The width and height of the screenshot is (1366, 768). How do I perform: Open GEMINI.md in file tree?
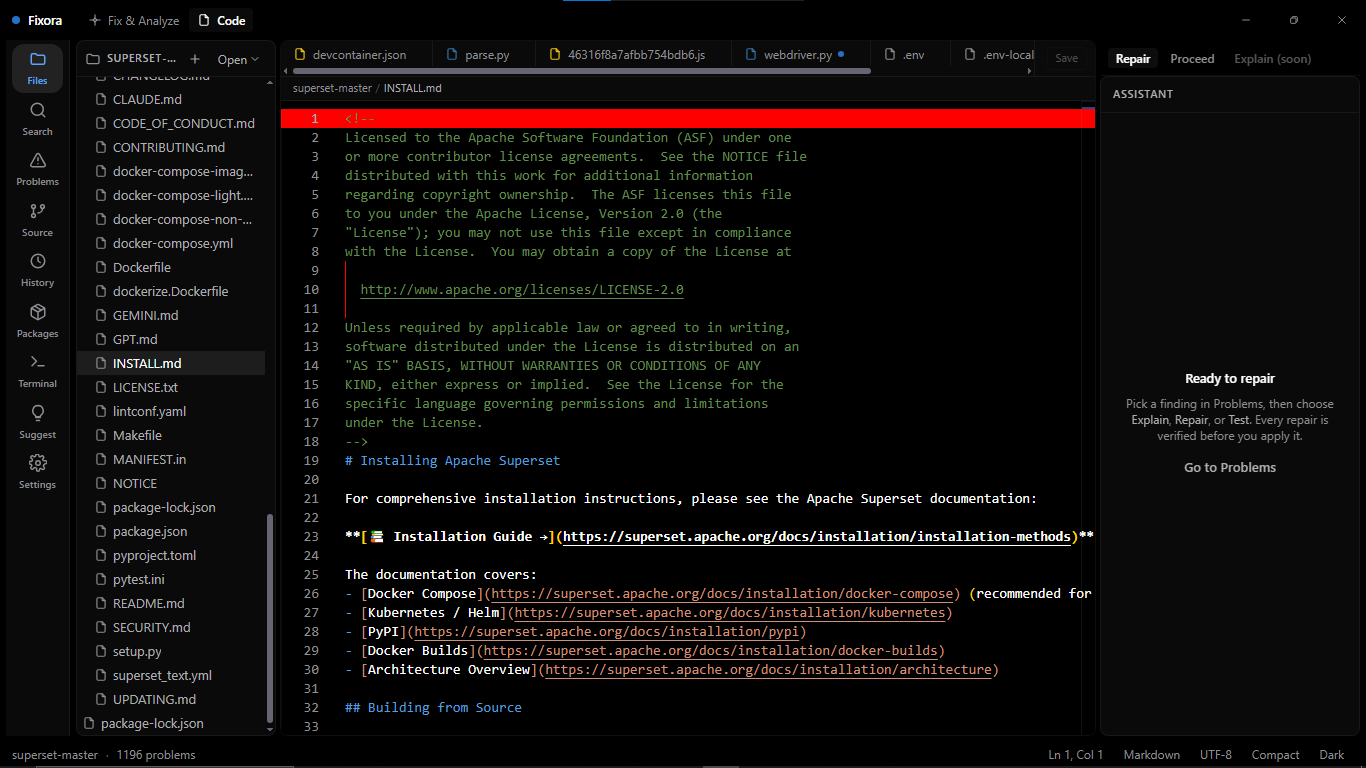click(146, 315)
